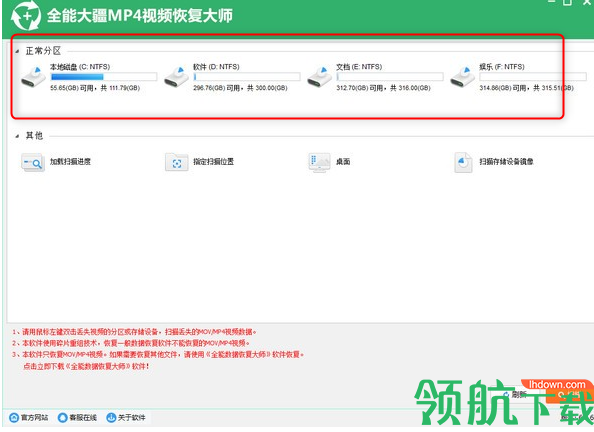Click the 正常分区 section header
Image resolution: width=594 pixels, height=432 pixels.
(43, 51)
